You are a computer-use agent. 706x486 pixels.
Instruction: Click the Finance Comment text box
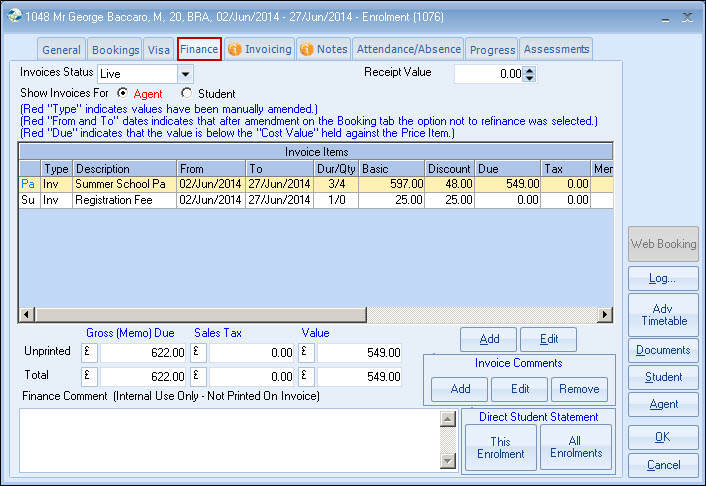click(x=230, y=439)
